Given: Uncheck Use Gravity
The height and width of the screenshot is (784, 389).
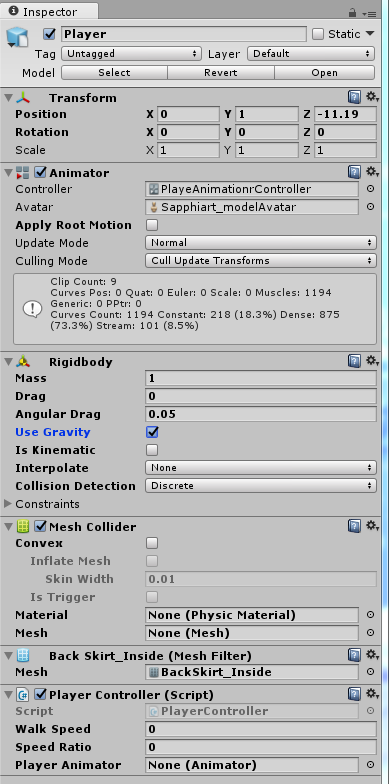Looking at the screenshot, I should 152,432.
